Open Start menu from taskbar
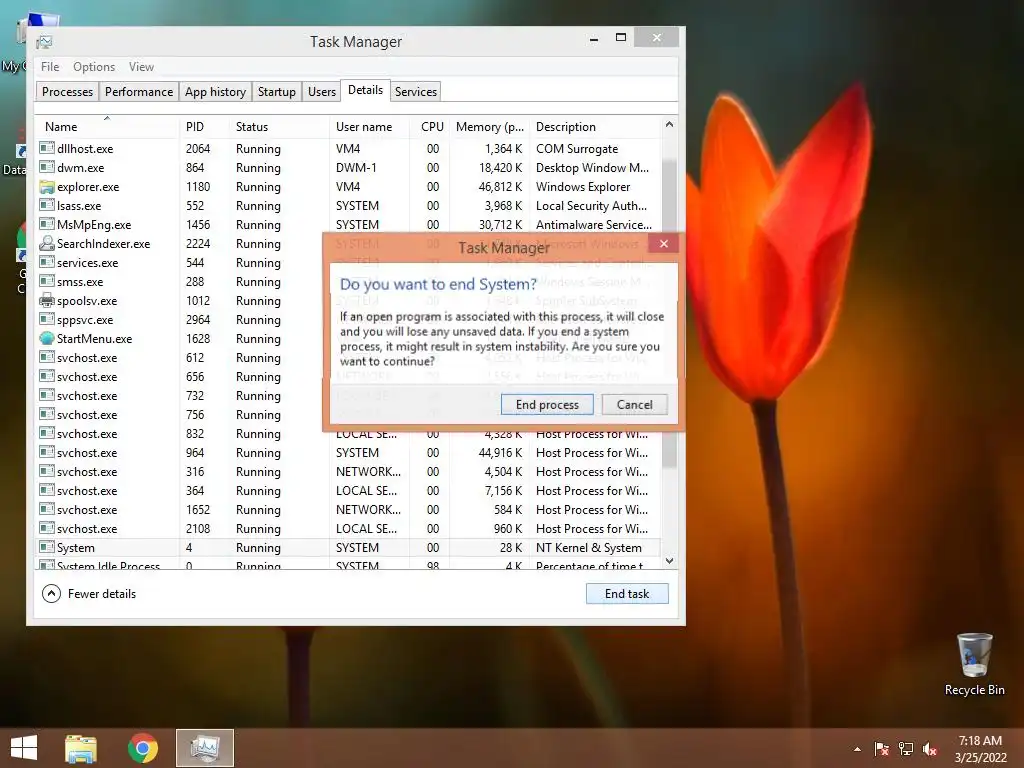The height and width of the screenshot is (768, 1024). [24, 748]
